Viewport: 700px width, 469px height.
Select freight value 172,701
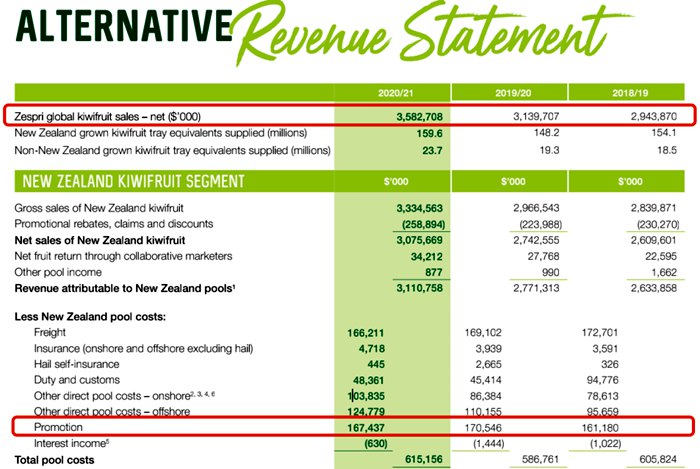coord(600,332)
